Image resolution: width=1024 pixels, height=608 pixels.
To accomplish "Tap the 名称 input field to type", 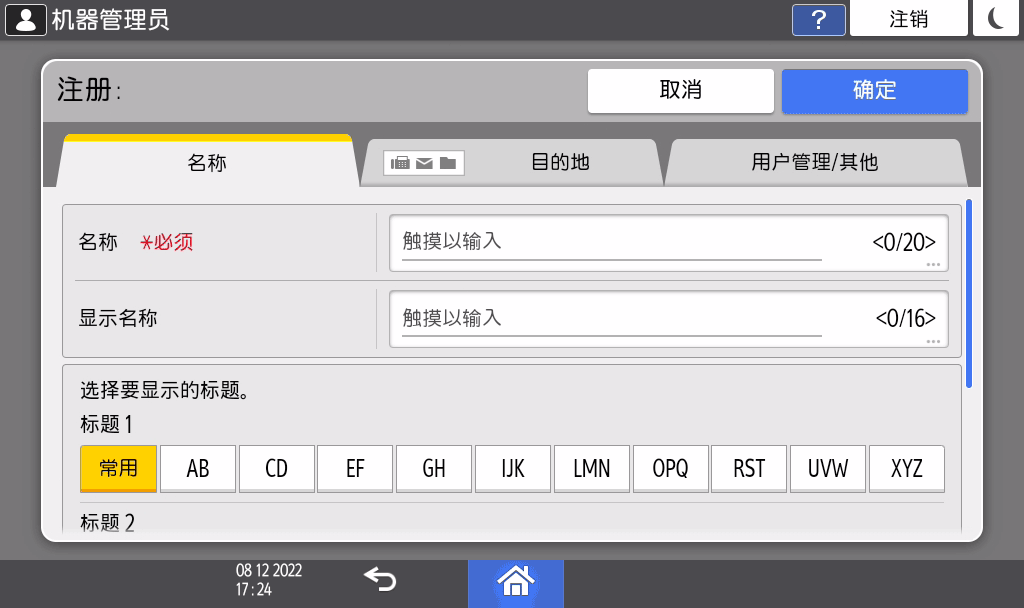I will coord(610,242).
